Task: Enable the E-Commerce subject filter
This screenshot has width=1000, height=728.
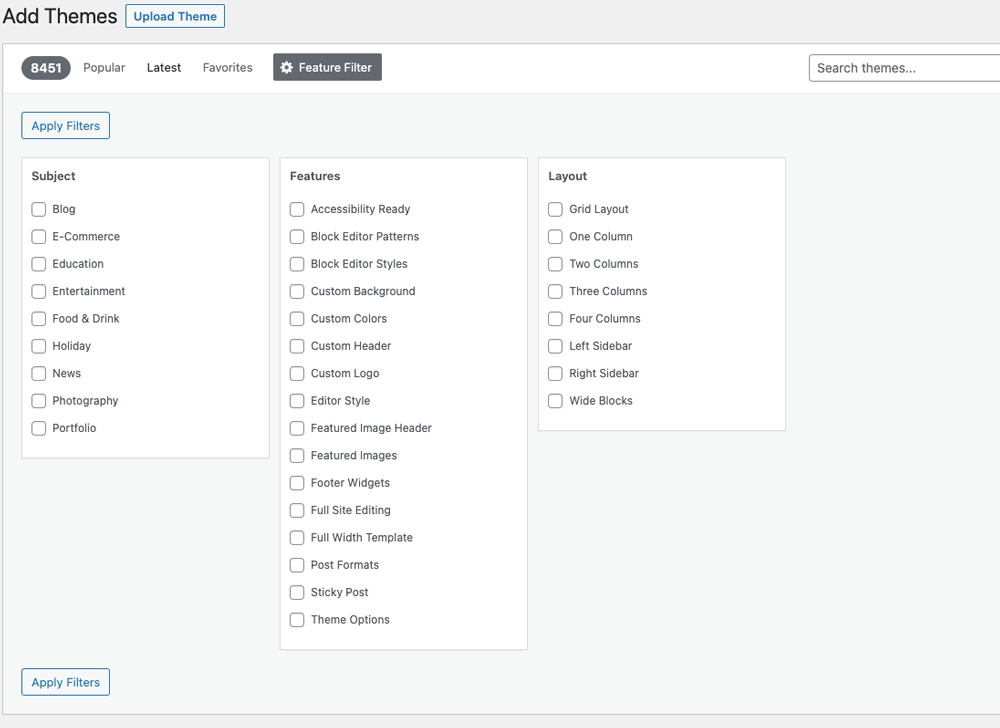Action: [x=38, y=236]
